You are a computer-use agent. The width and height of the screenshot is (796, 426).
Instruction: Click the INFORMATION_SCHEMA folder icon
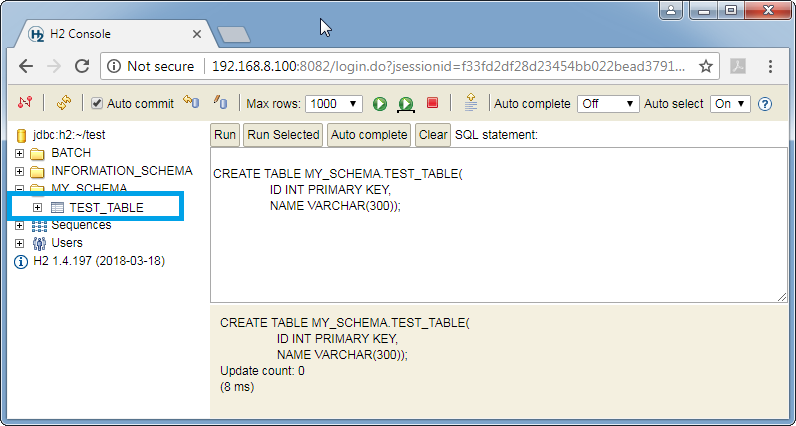click(x=37, y=172)
